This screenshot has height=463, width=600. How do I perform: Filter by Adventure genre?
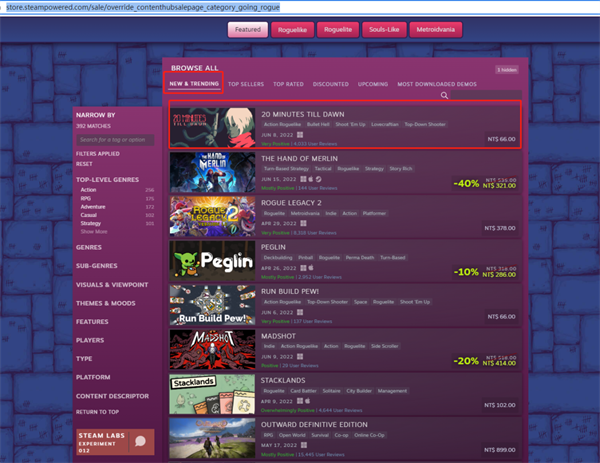93,207
